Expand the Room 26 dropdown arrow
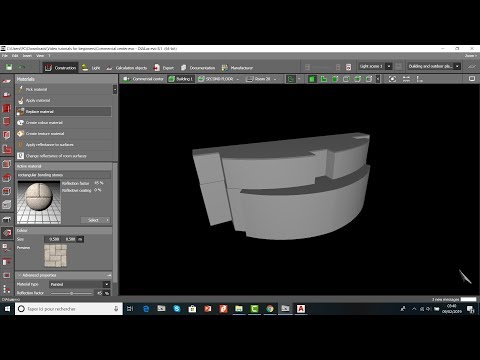Image resolution: width=480 pixels, height=360 pixels. click(275, 79)
